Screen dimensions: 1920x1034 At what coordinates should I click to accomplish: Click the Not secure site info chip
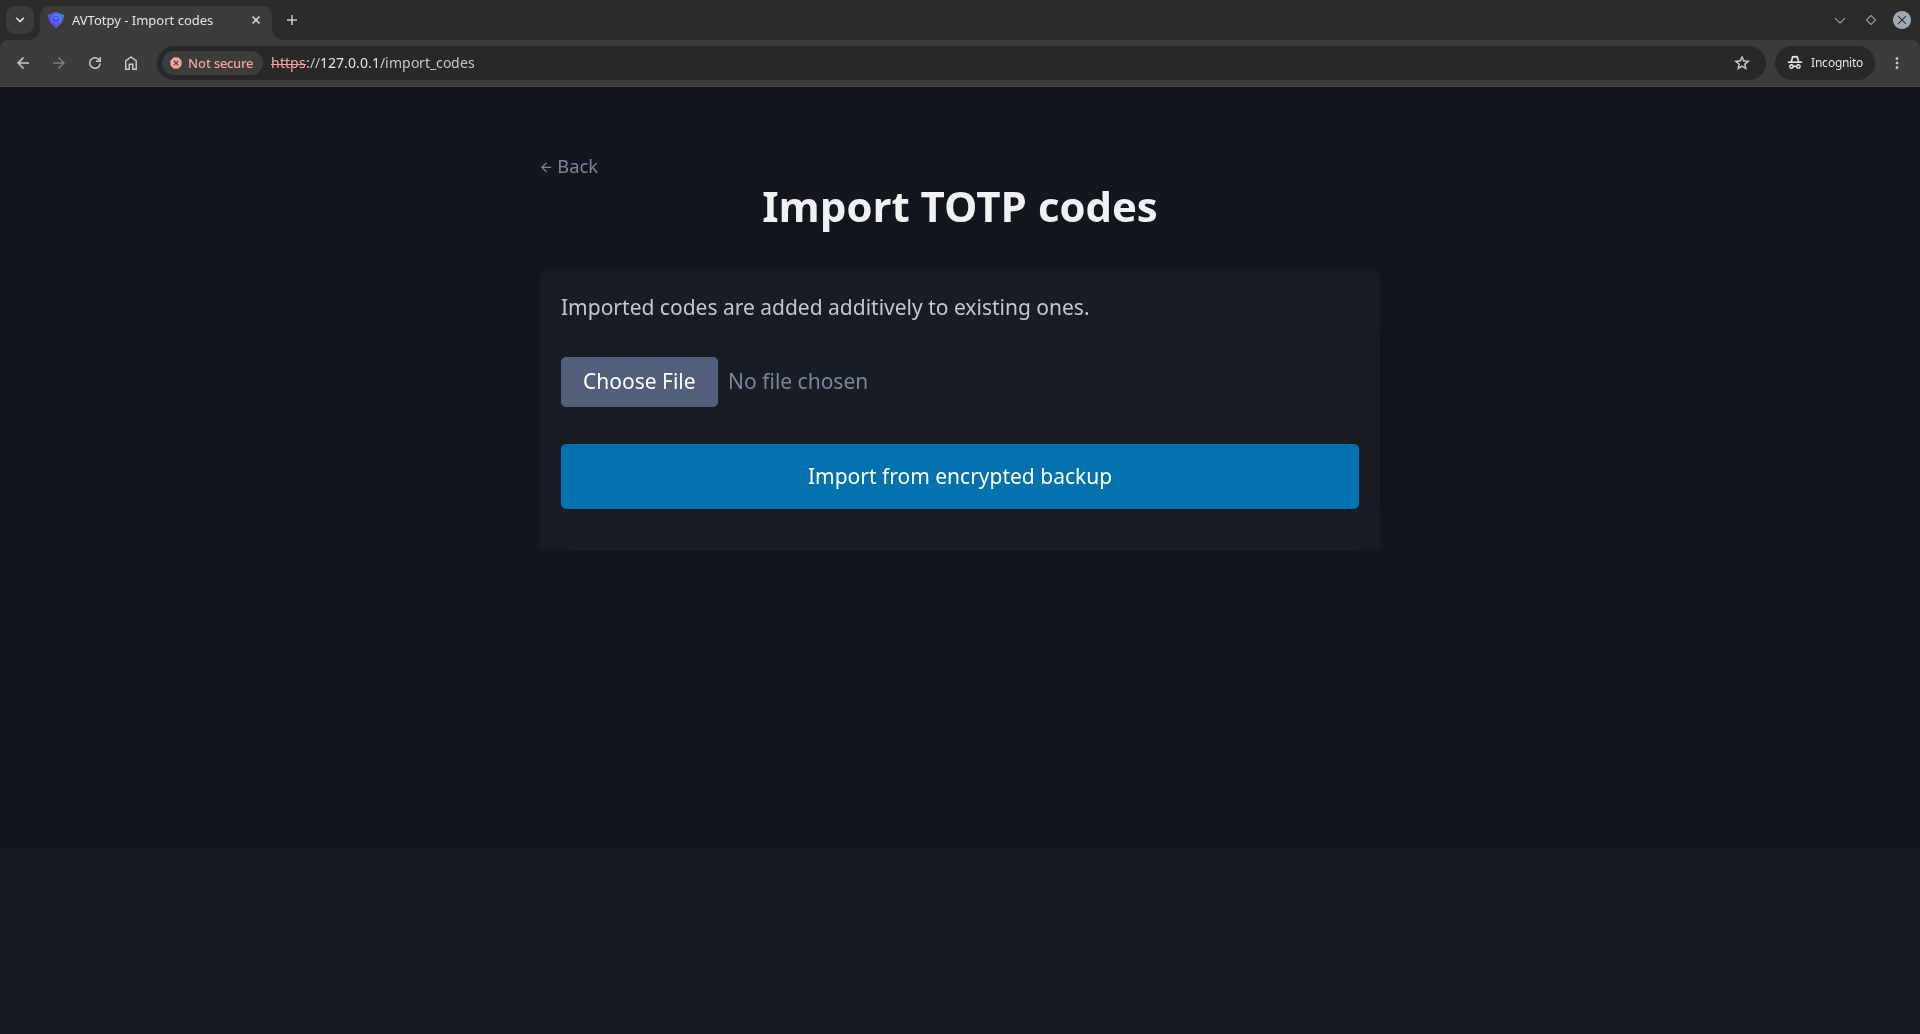point(212,63)
